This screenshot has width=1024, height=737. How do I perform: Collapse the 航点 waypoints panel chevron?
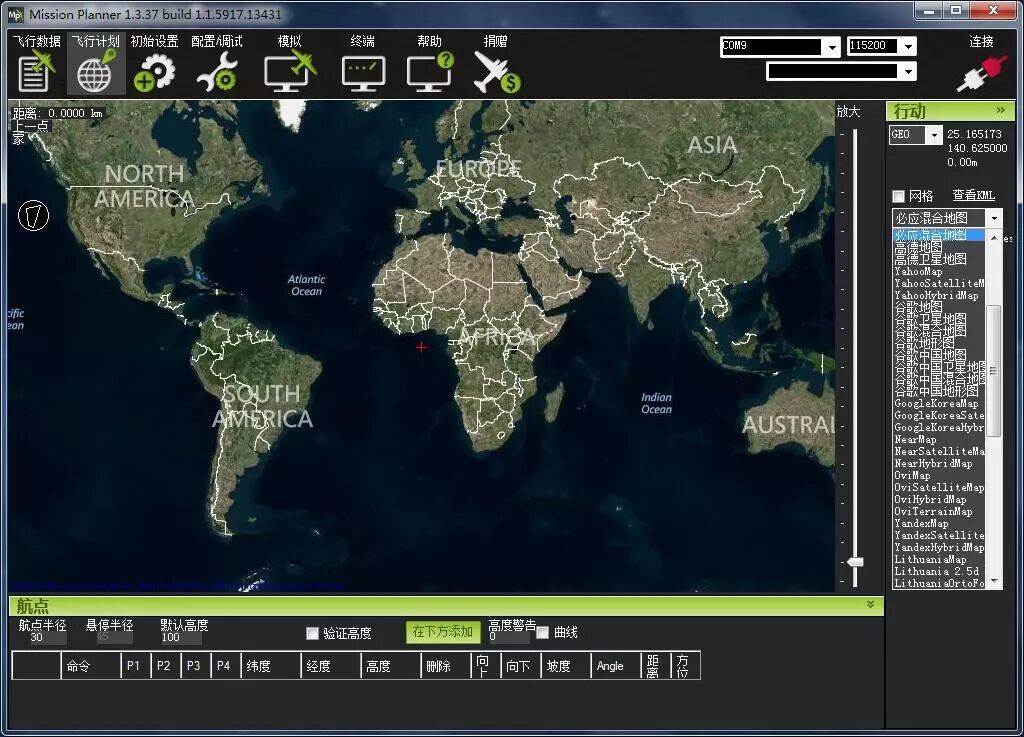coord(869,605)
